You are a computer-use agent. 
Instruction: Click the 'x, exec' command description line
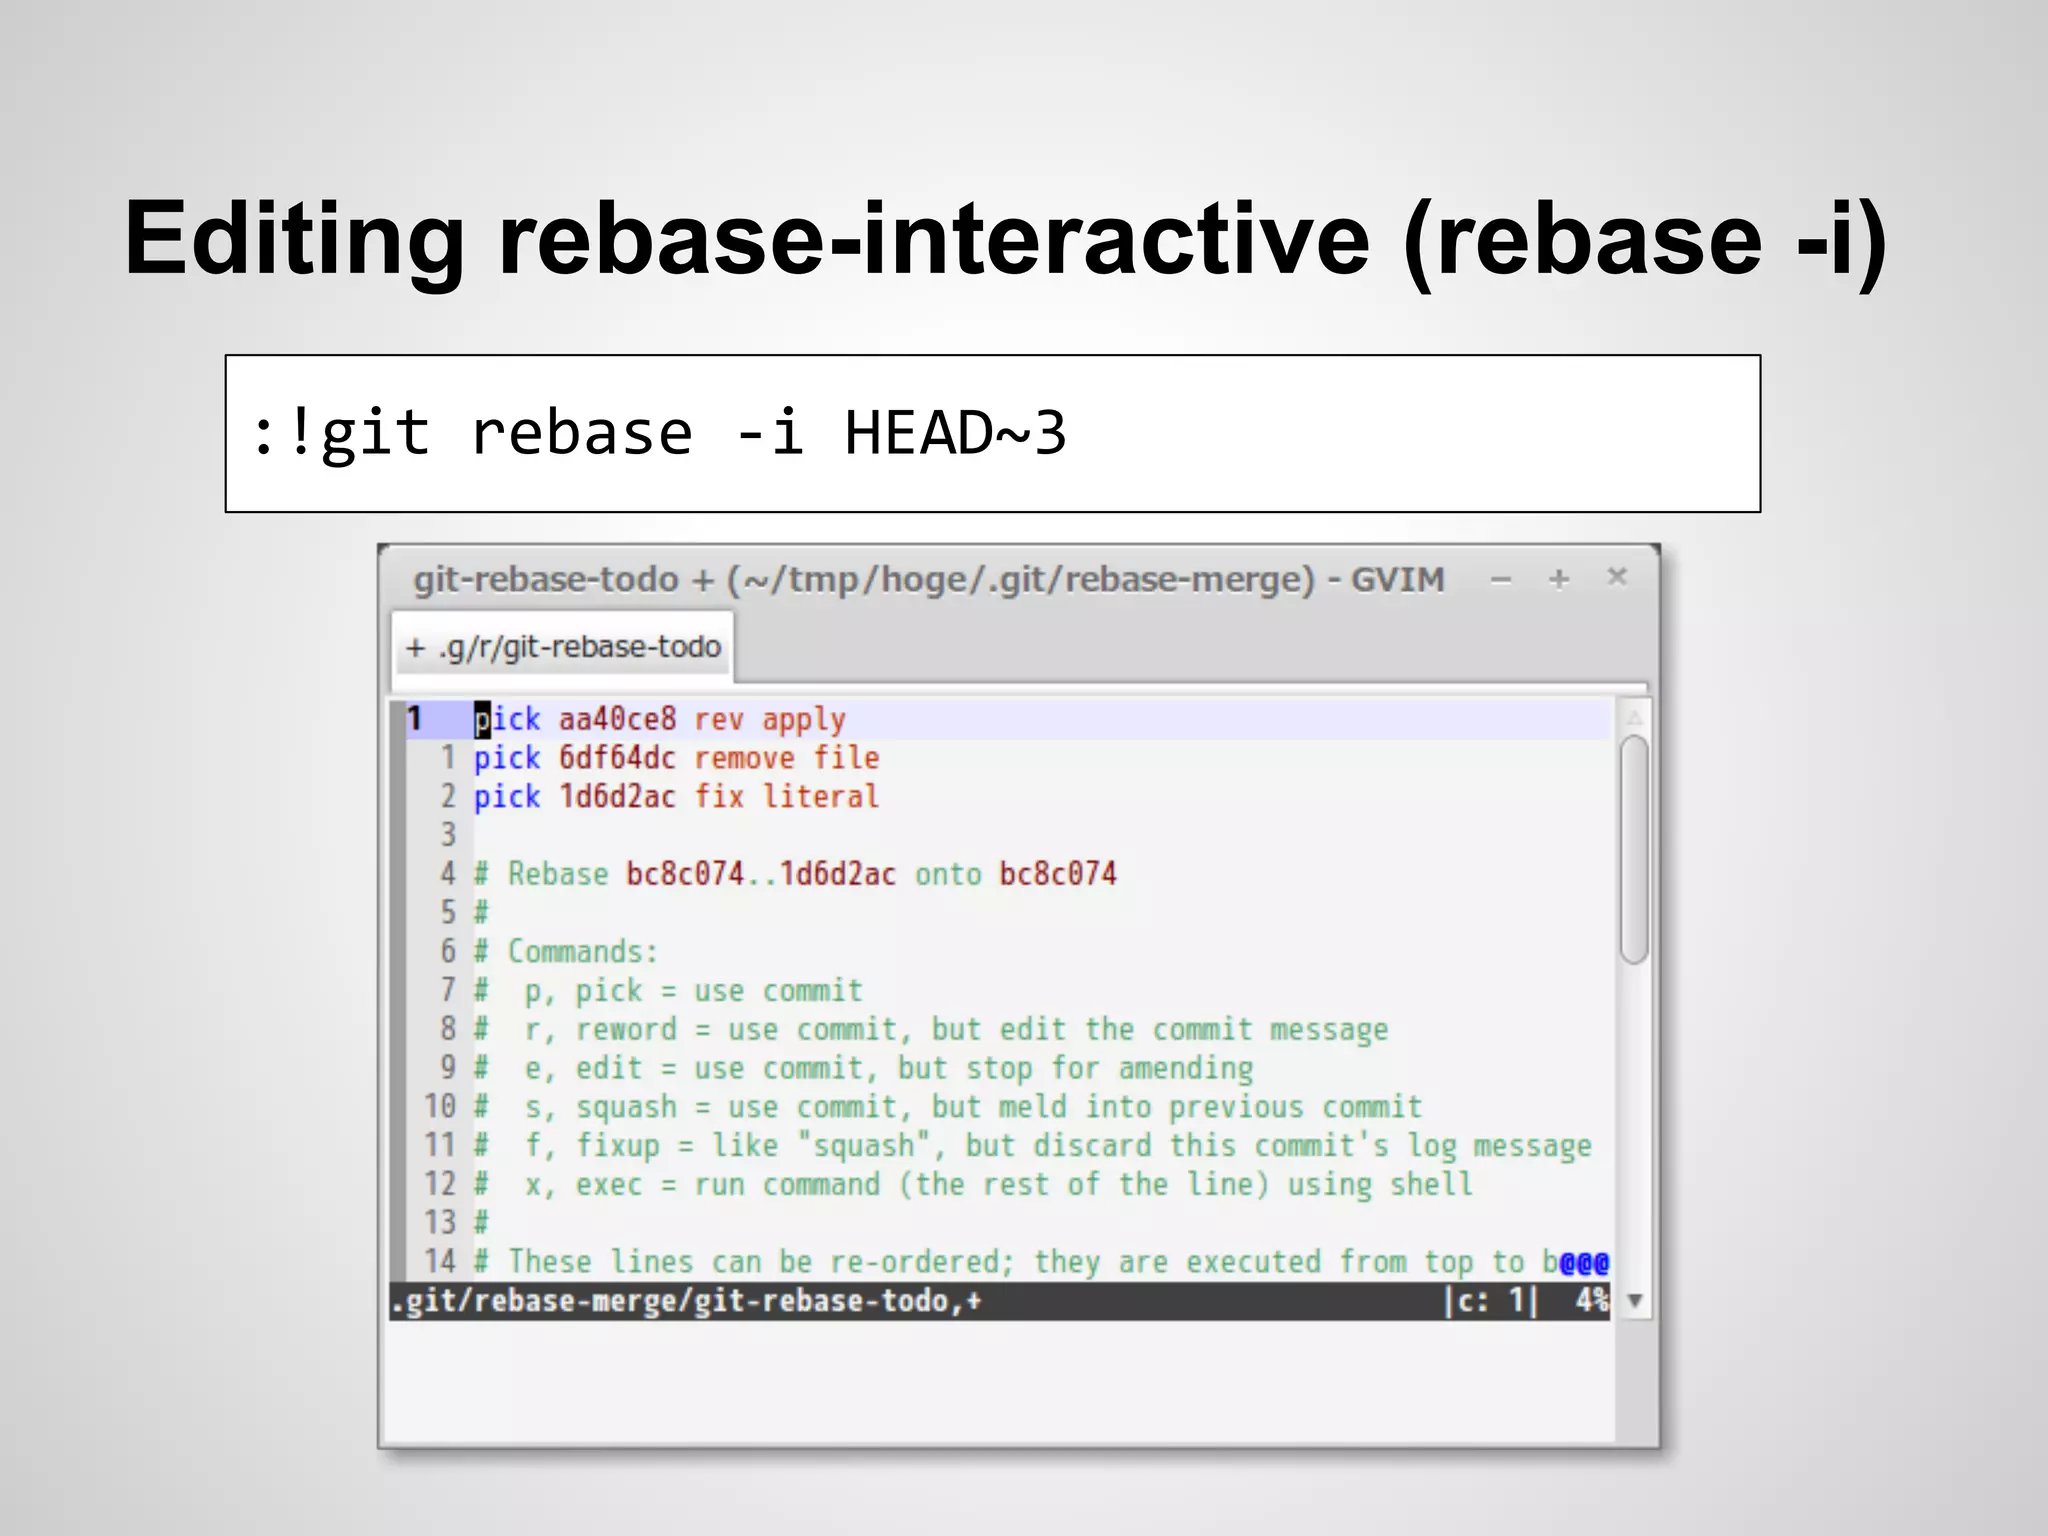(973, 1185)
